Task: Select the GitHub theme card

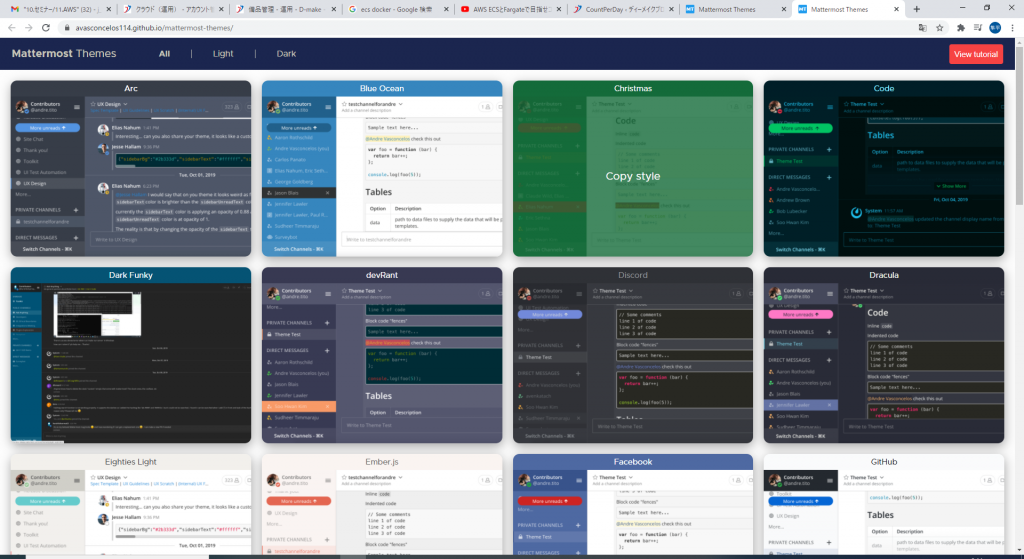Action: tap(884, 504)
